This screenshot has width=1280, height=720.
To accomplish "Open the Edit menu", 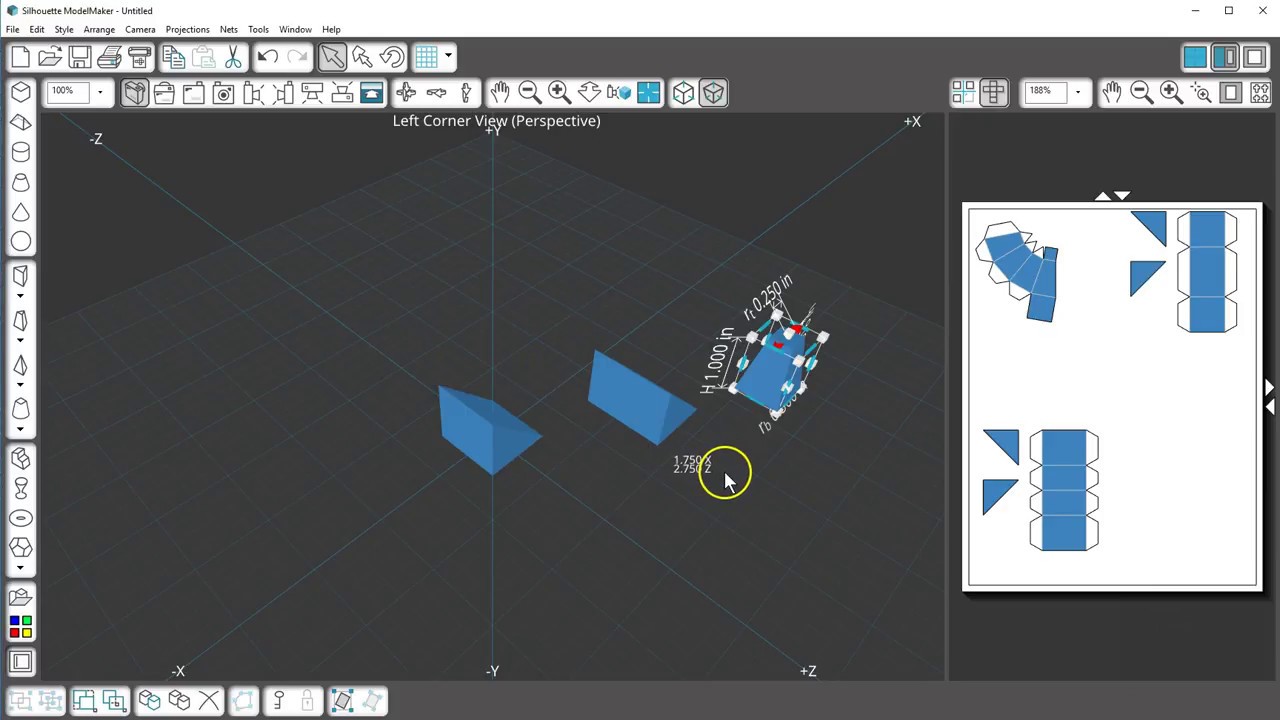I will (x=37, y=29).
